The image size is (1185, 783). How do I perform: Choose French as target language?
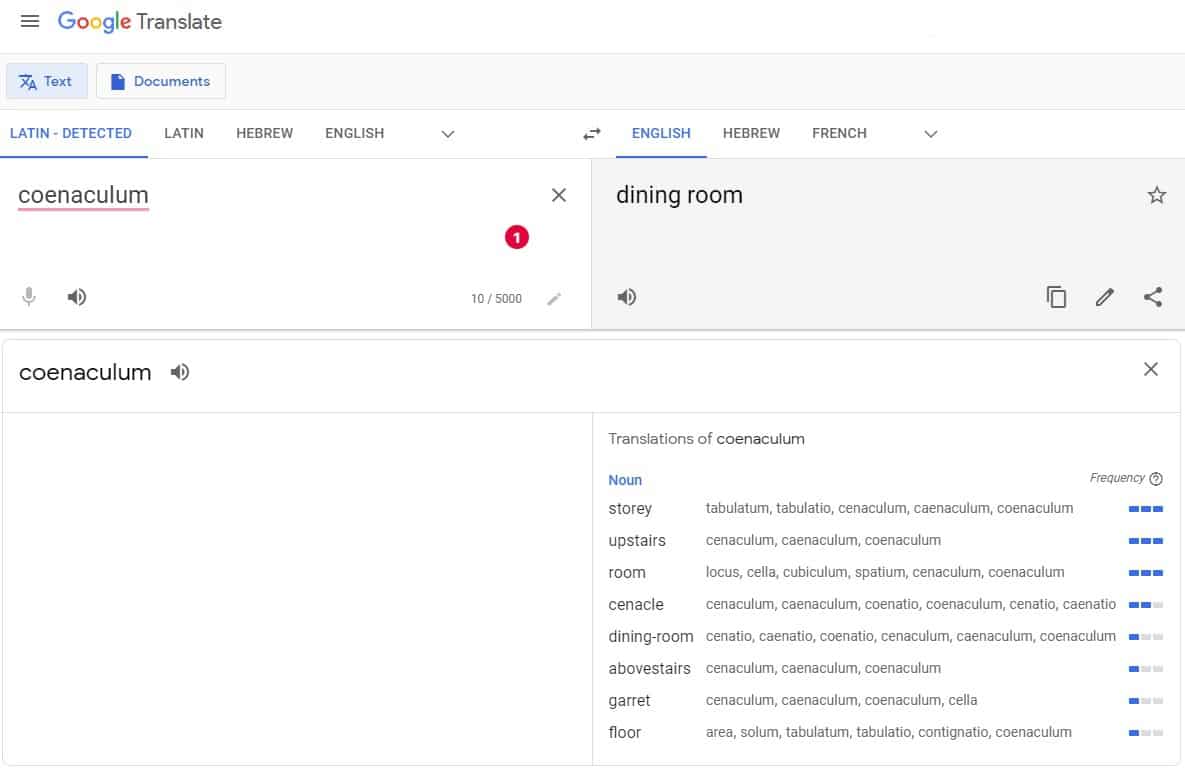839,133
